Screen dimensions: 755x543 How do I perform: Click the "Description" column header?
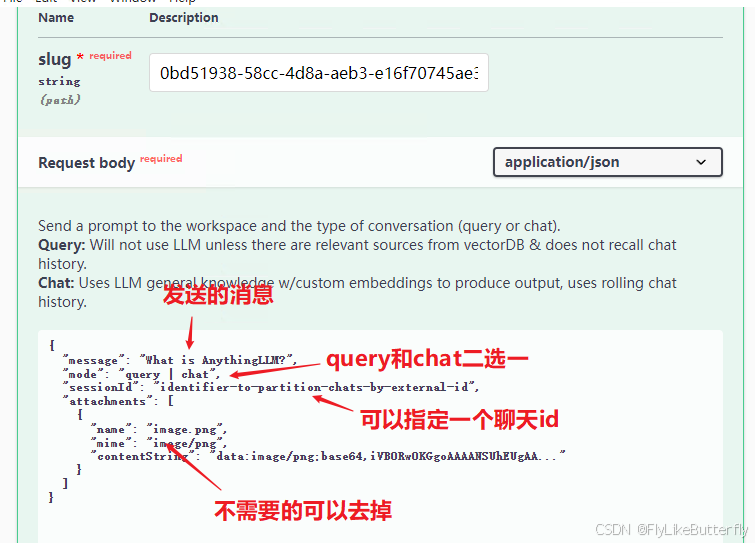(x=183, y=18)
